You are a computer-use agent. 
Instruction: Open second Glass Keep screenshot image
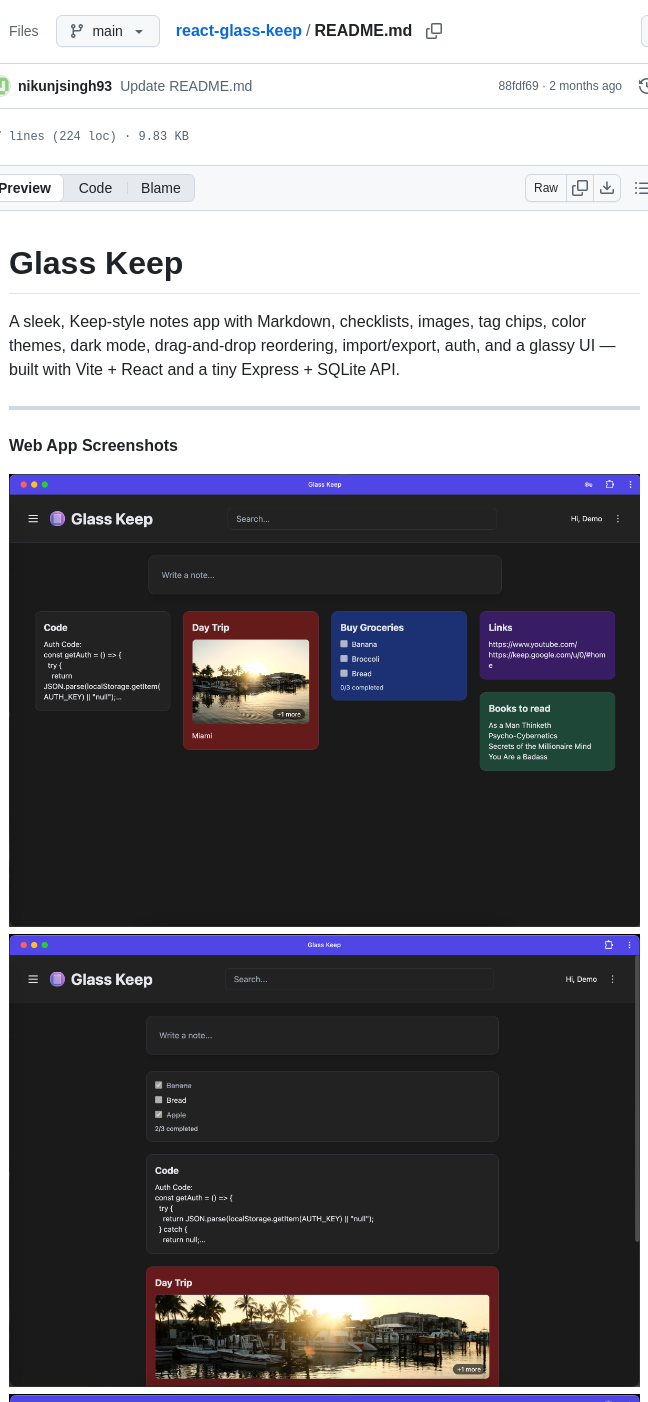coord(324,1161)
